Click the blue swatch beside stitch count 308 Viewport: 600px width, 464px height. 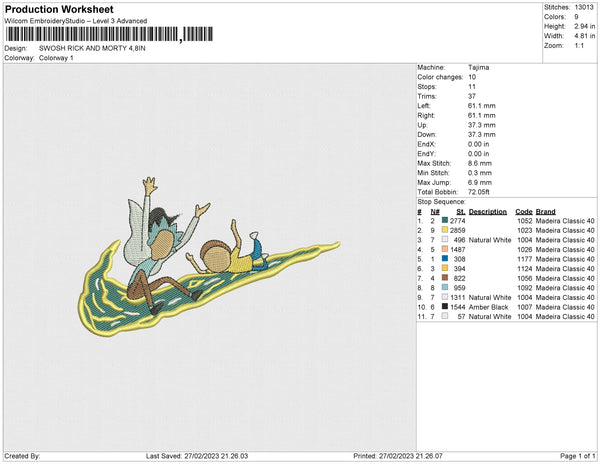pyautogui.click(x=445, y=259)
